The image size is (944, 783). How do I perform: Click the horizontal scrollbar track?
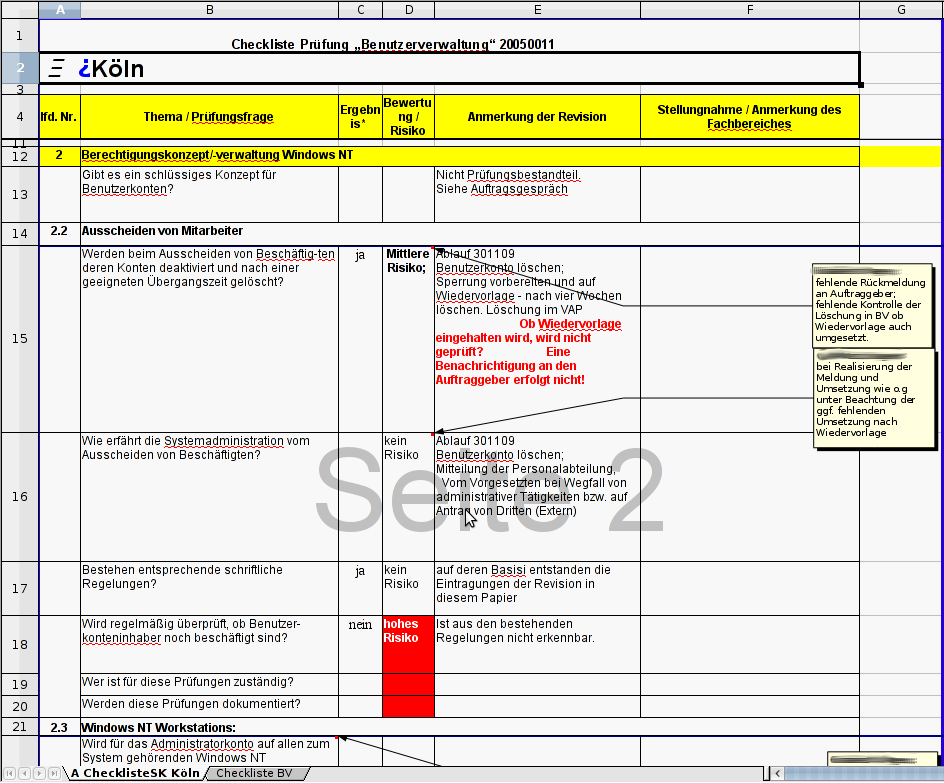[x=863, y=773]
